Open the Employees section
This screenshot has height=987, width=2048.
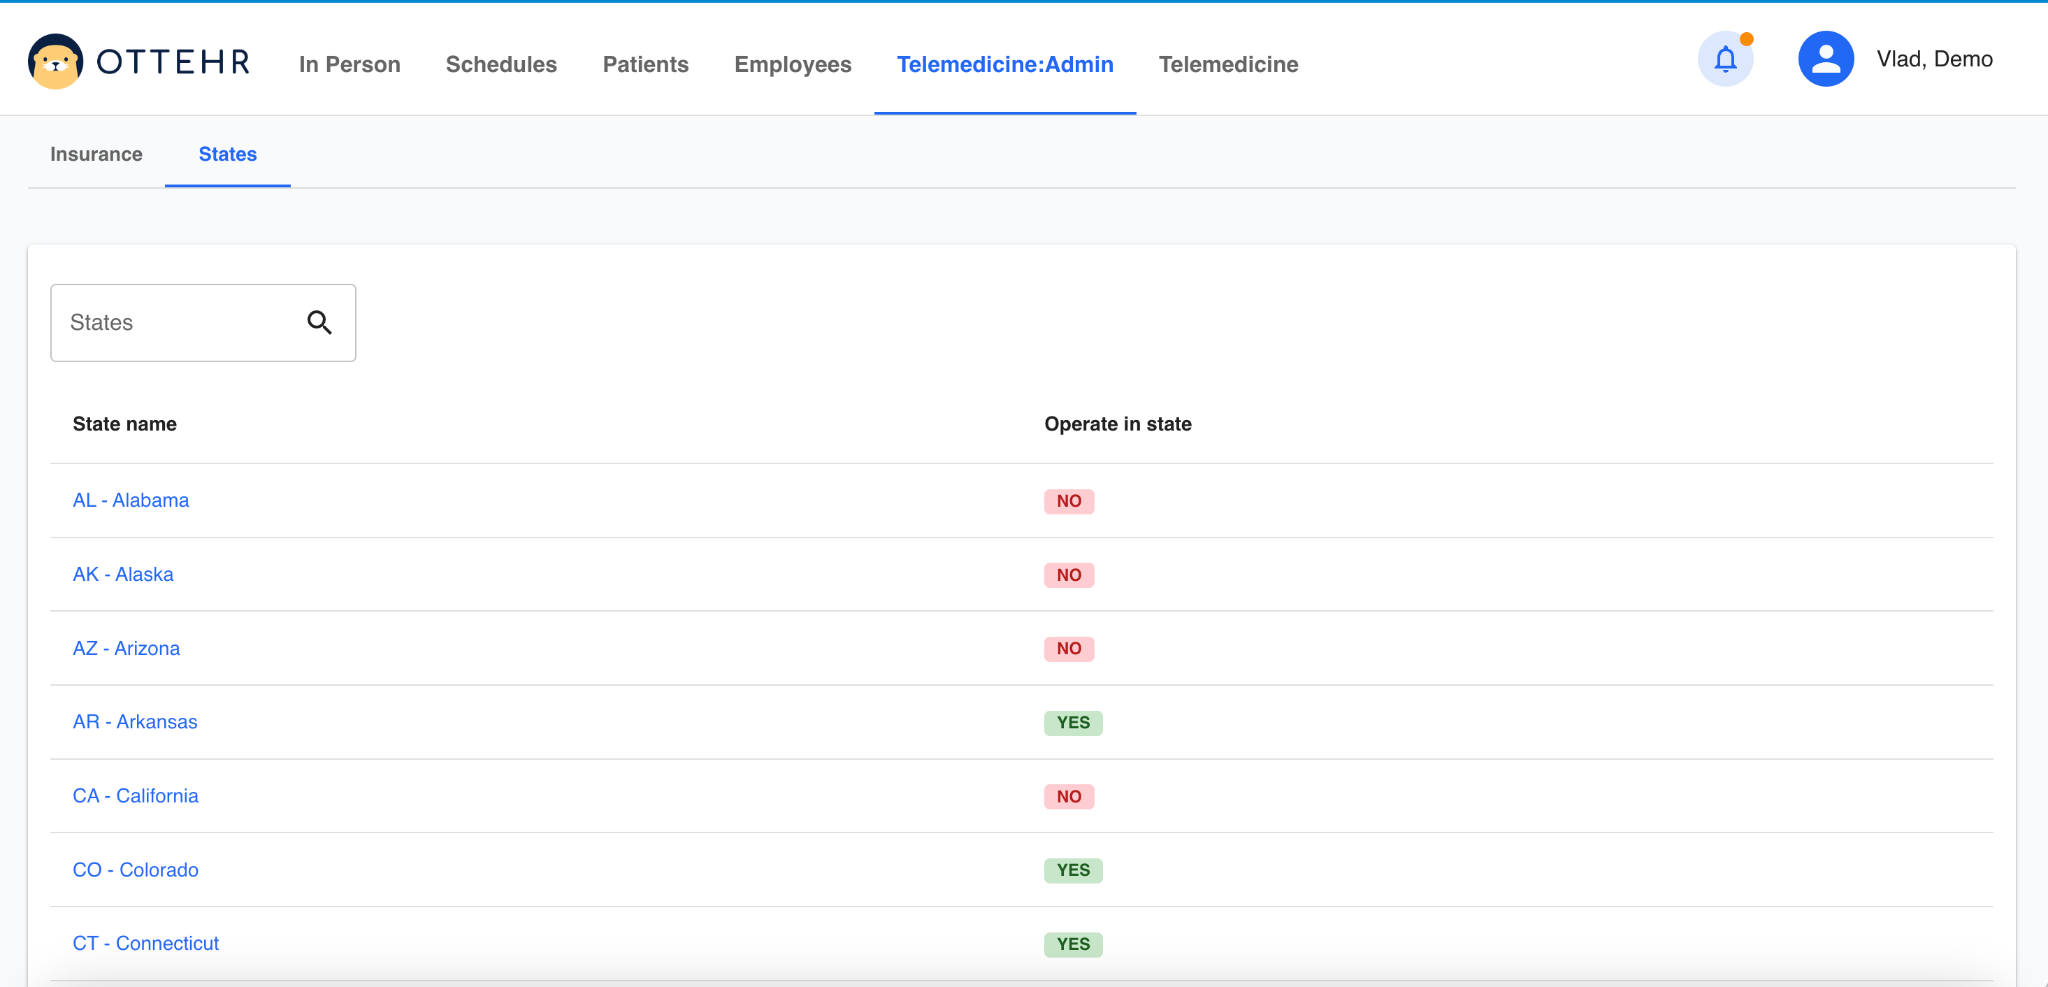point(792,64)
